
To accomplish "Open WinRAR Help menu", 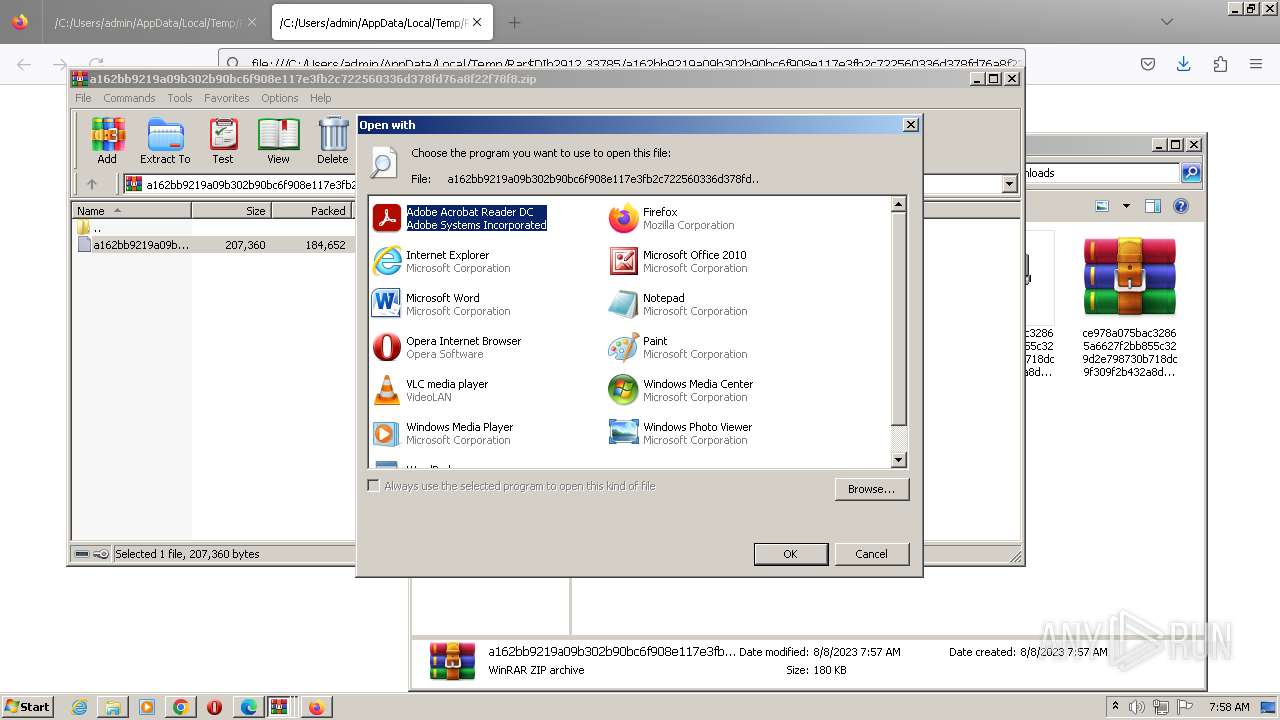I will click(x=321, y=98).
